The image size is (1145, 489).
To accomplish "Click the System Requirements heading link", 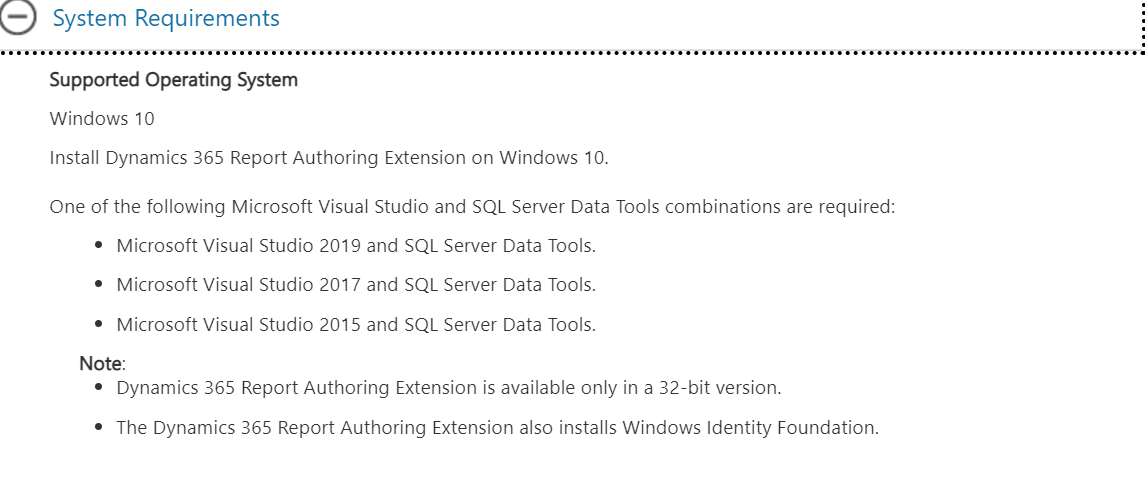I will [166, 18].
